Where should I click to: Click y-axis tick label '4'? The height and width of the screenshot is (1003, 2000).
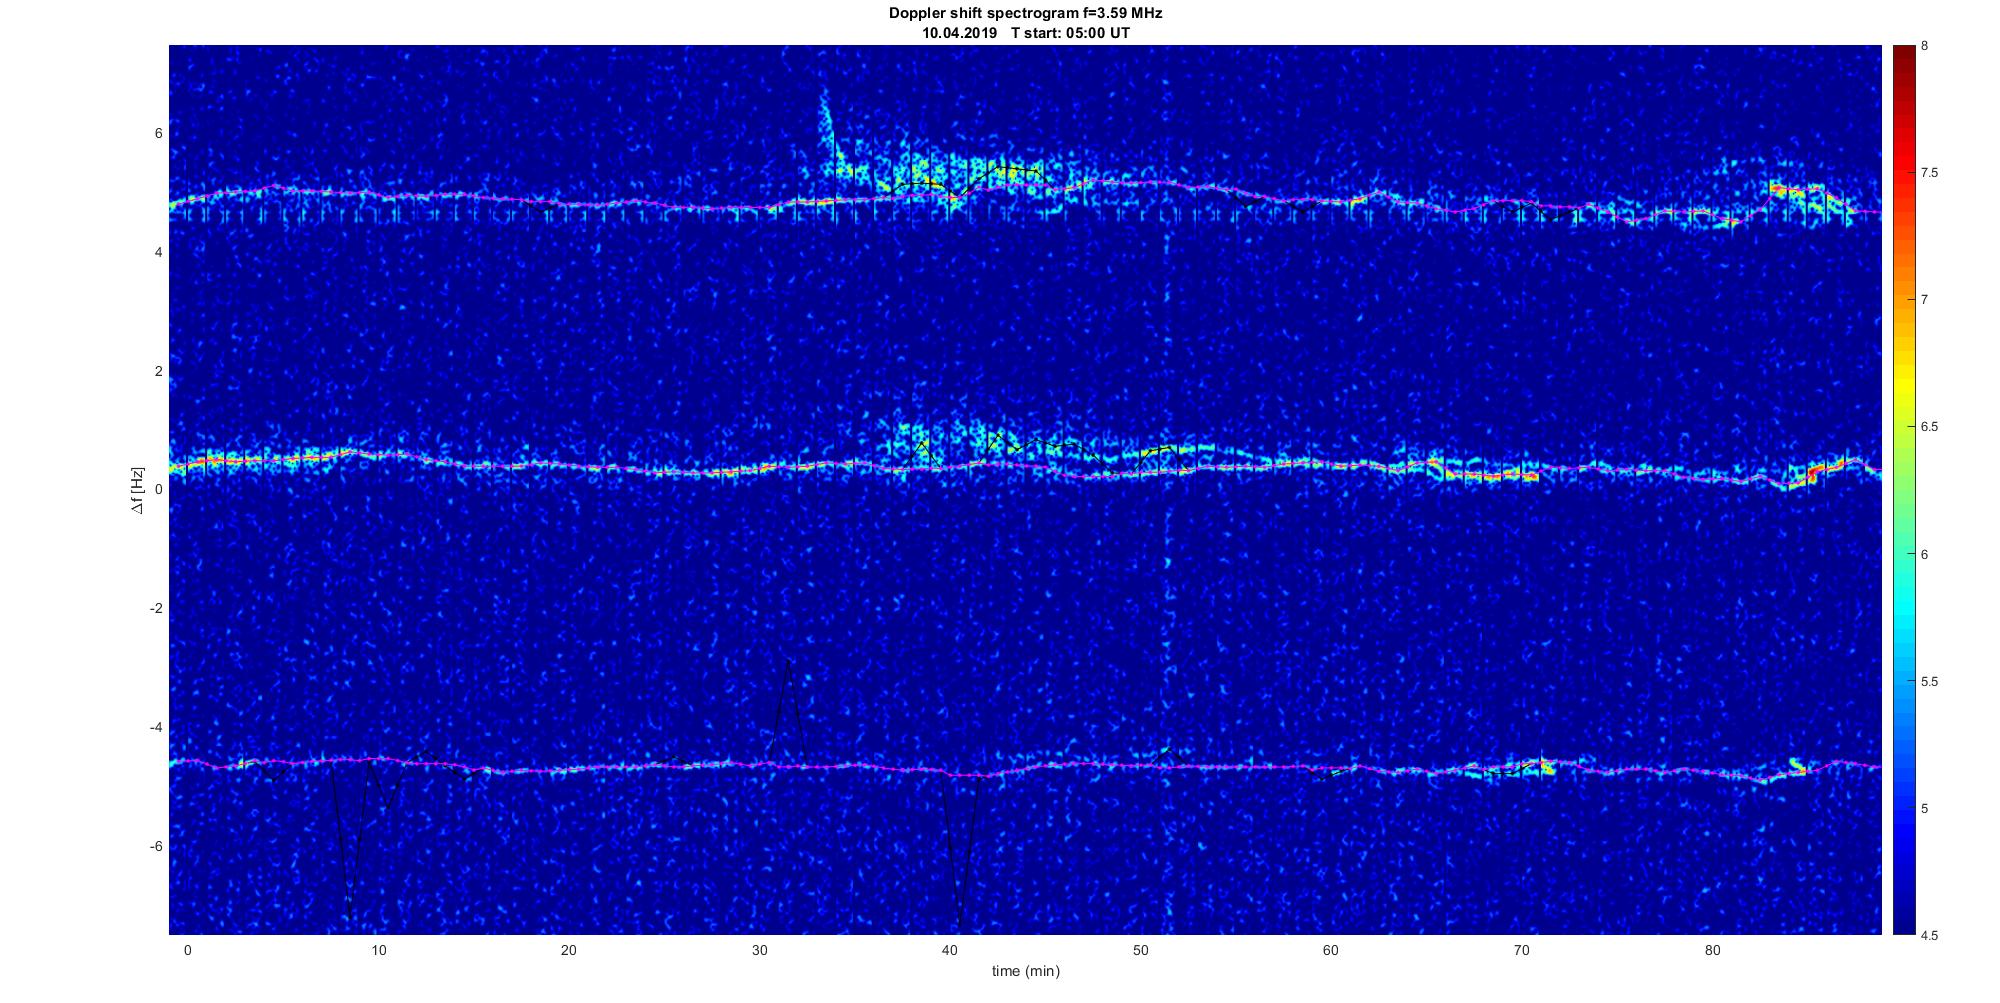(x=159, y=253)
